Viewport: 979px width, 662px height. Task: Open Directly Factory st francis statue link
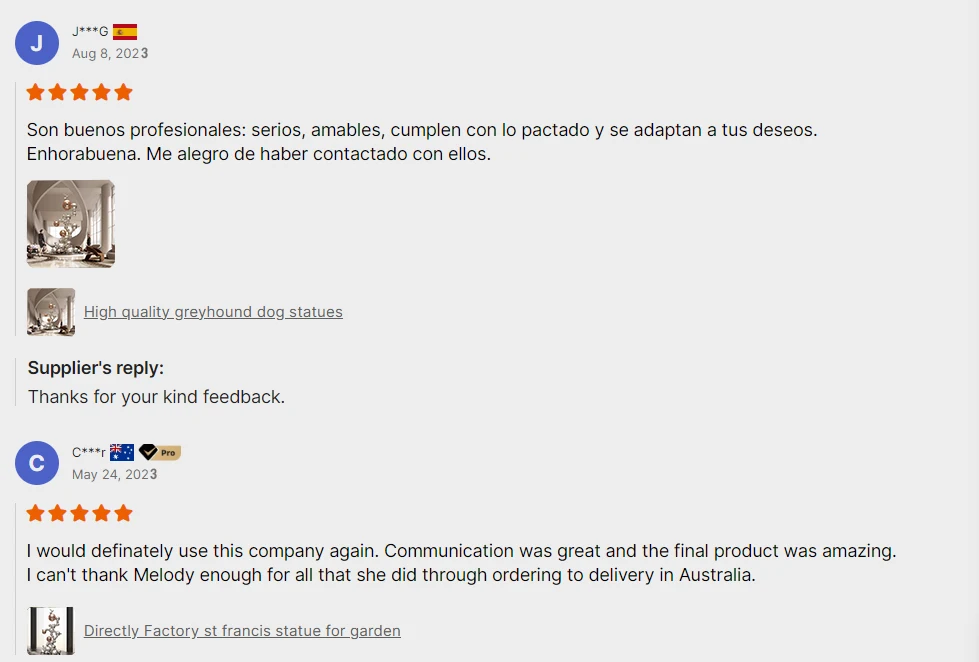pyautogui.click(x=242, y=631)
